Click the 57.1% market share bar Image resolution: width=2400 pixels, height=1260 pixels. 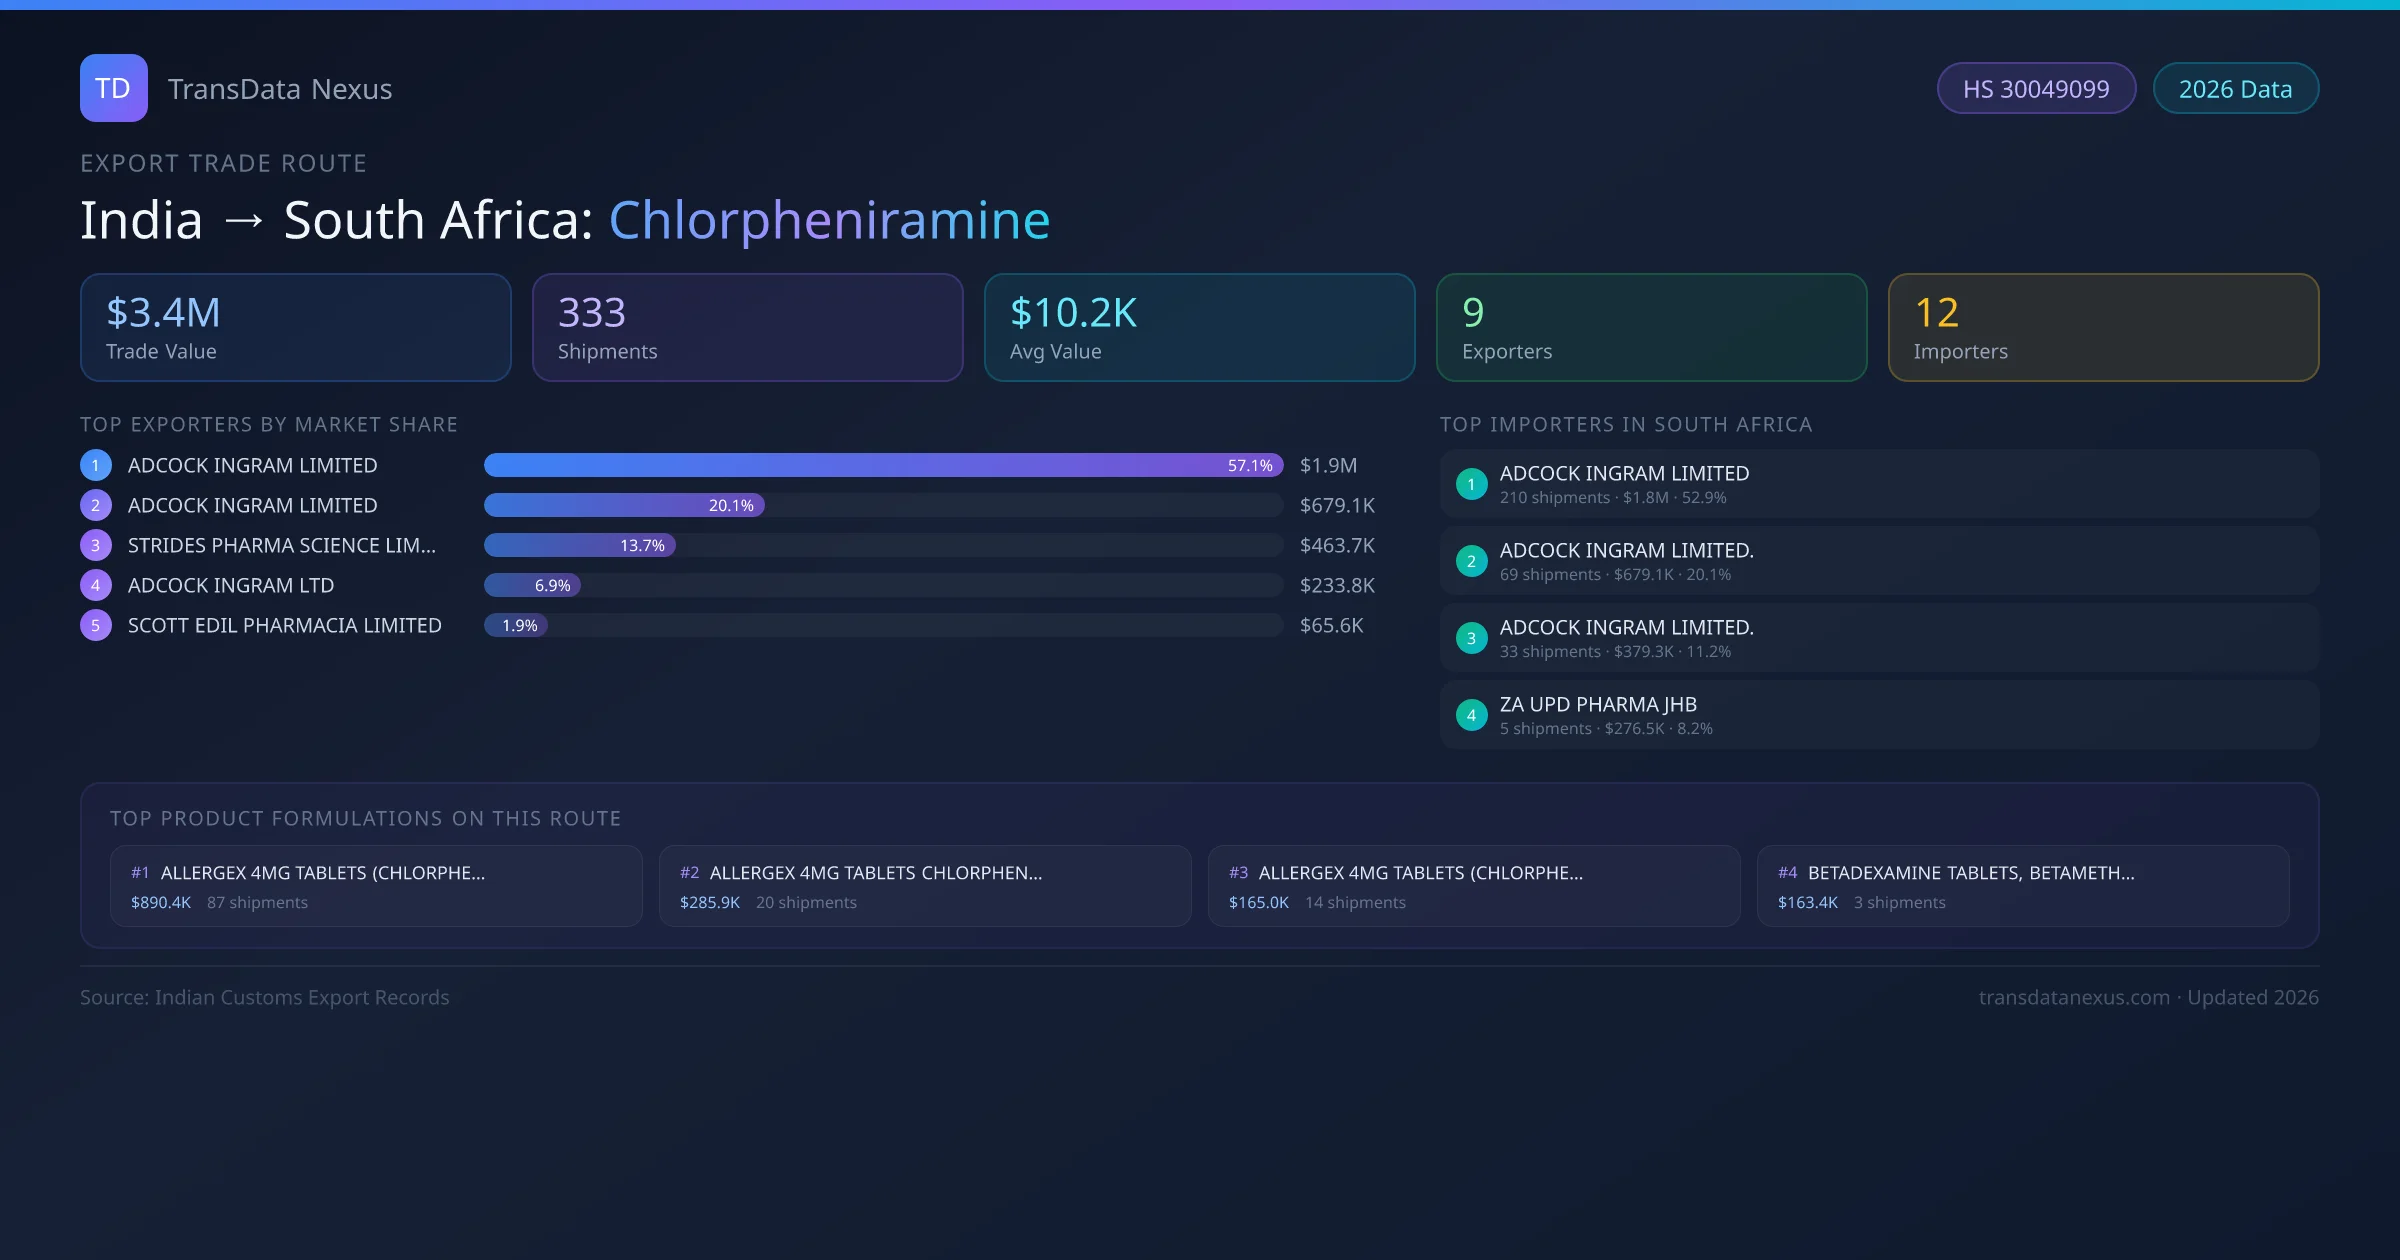coord(882,465)
